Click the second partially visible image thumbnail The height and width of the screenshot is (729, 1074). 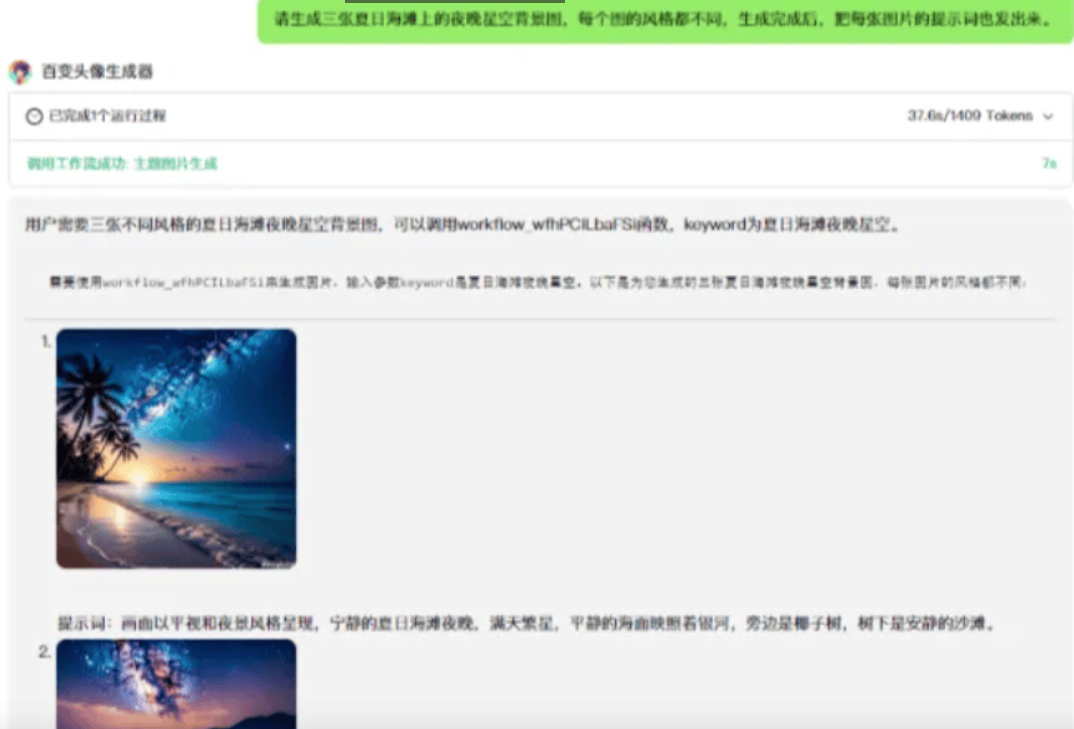click(x=176, y=690)
